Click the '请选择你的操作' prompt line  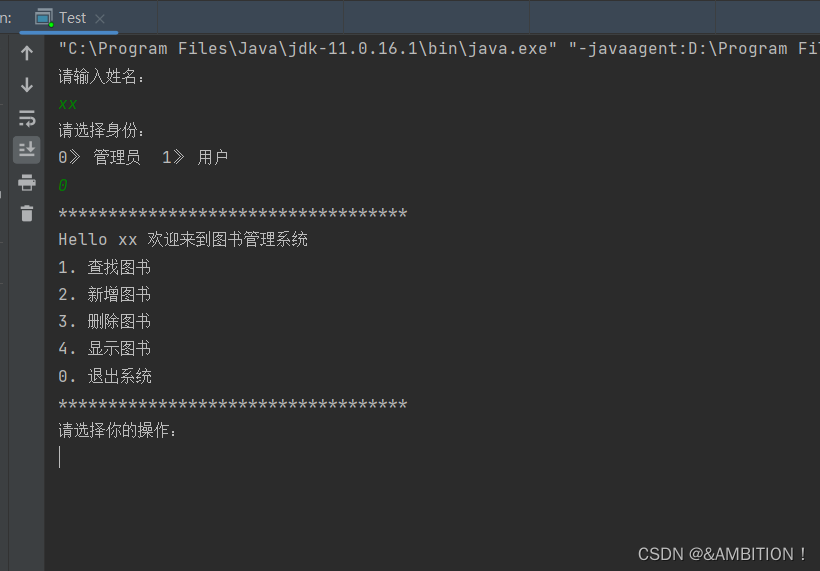click(x=118, y=430)
